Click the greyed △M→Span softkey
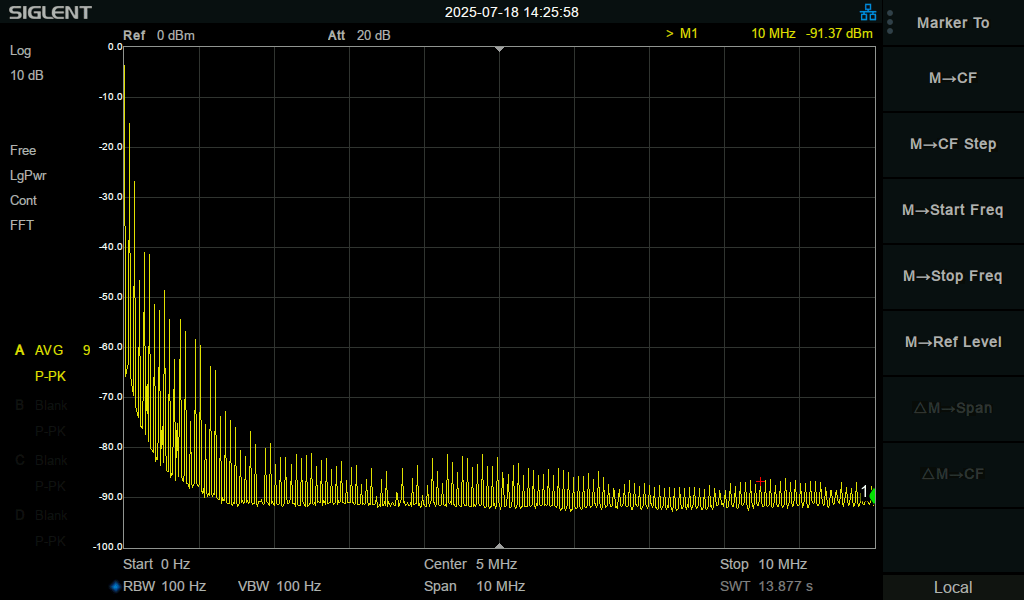 [x=953, y=408]
